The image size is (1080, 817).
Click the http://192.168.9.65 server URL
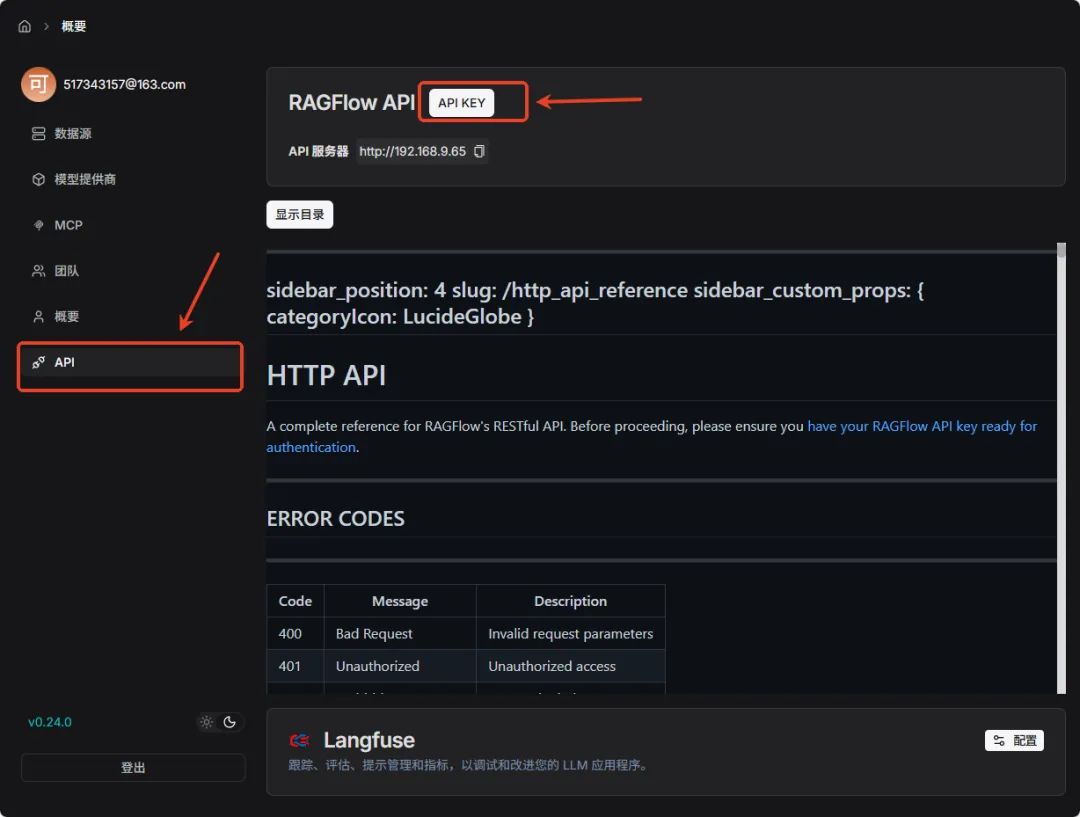413,151
